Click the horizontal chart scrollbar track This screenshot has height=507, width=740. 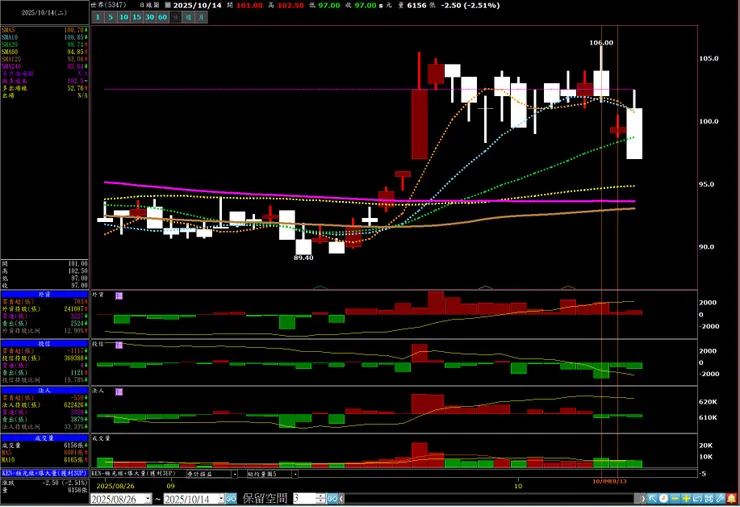click(491, 499)
